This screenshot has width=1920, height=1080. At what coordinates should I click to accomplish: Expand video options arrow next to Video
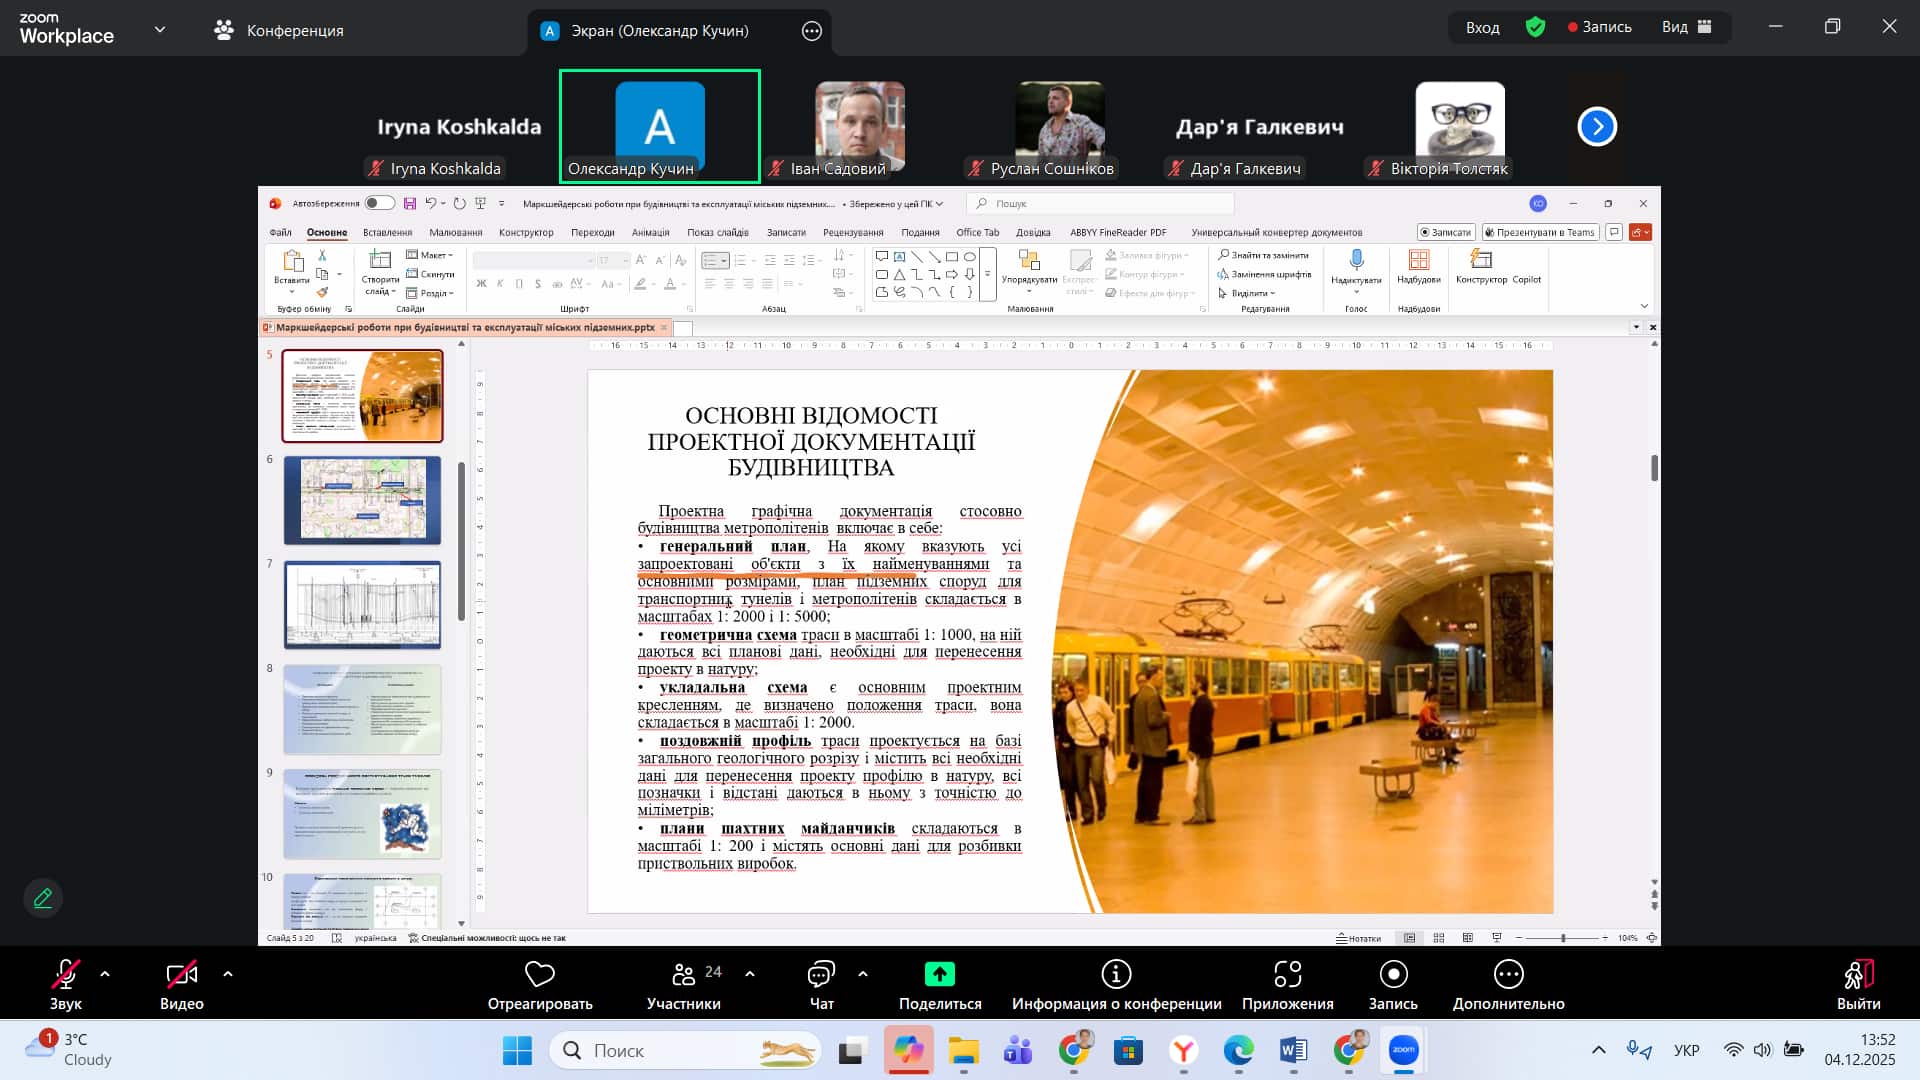coord(228,973)
